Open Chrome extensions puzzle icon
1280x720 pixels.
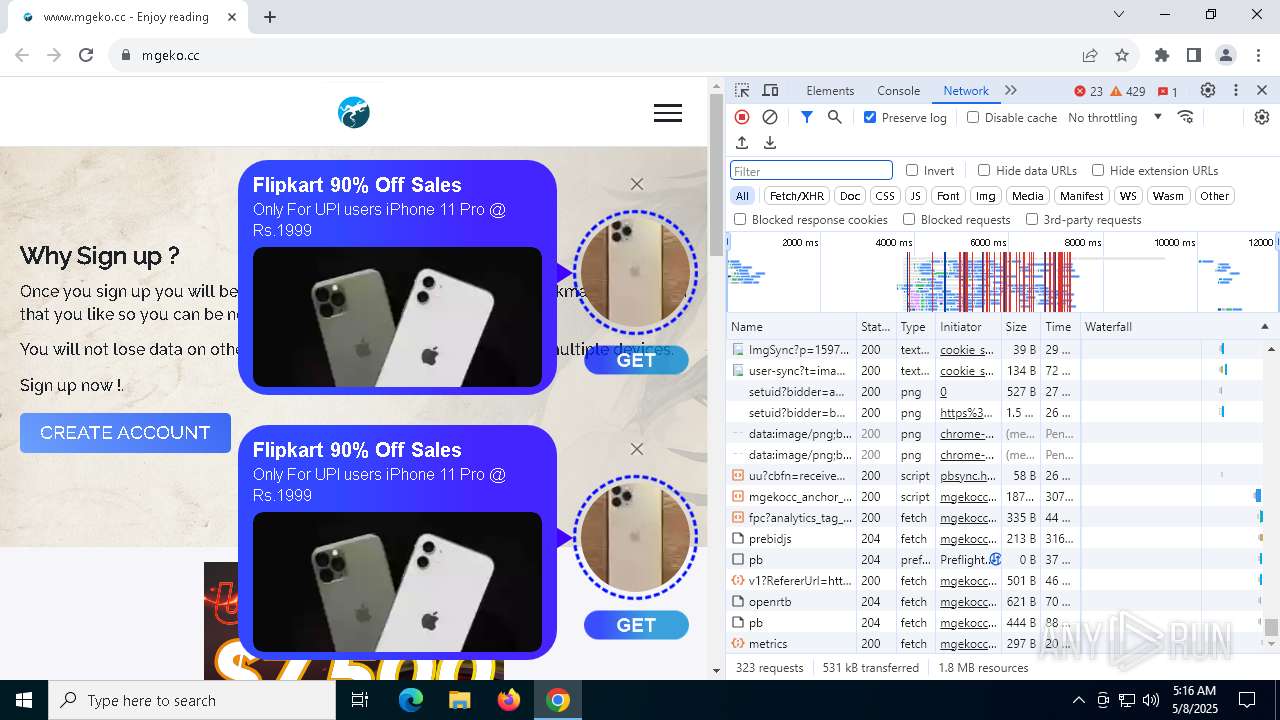tap(1162, 55)
